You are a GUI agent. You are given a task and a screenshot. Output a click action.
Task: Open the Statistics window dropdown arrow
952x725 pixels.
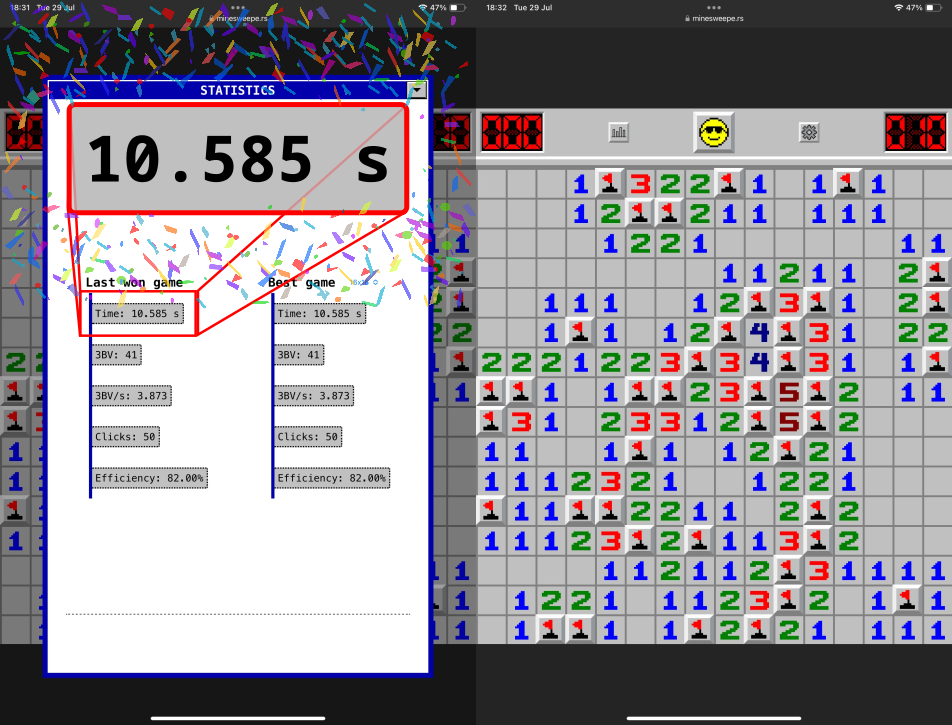[417, 89]
